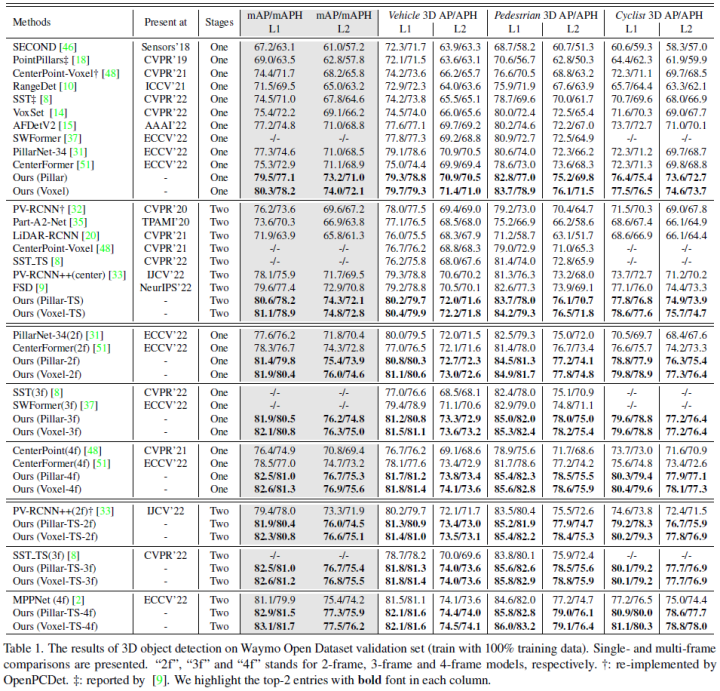
Task: Open citation [9] next to FSD
Action: (x=42, y=288)
